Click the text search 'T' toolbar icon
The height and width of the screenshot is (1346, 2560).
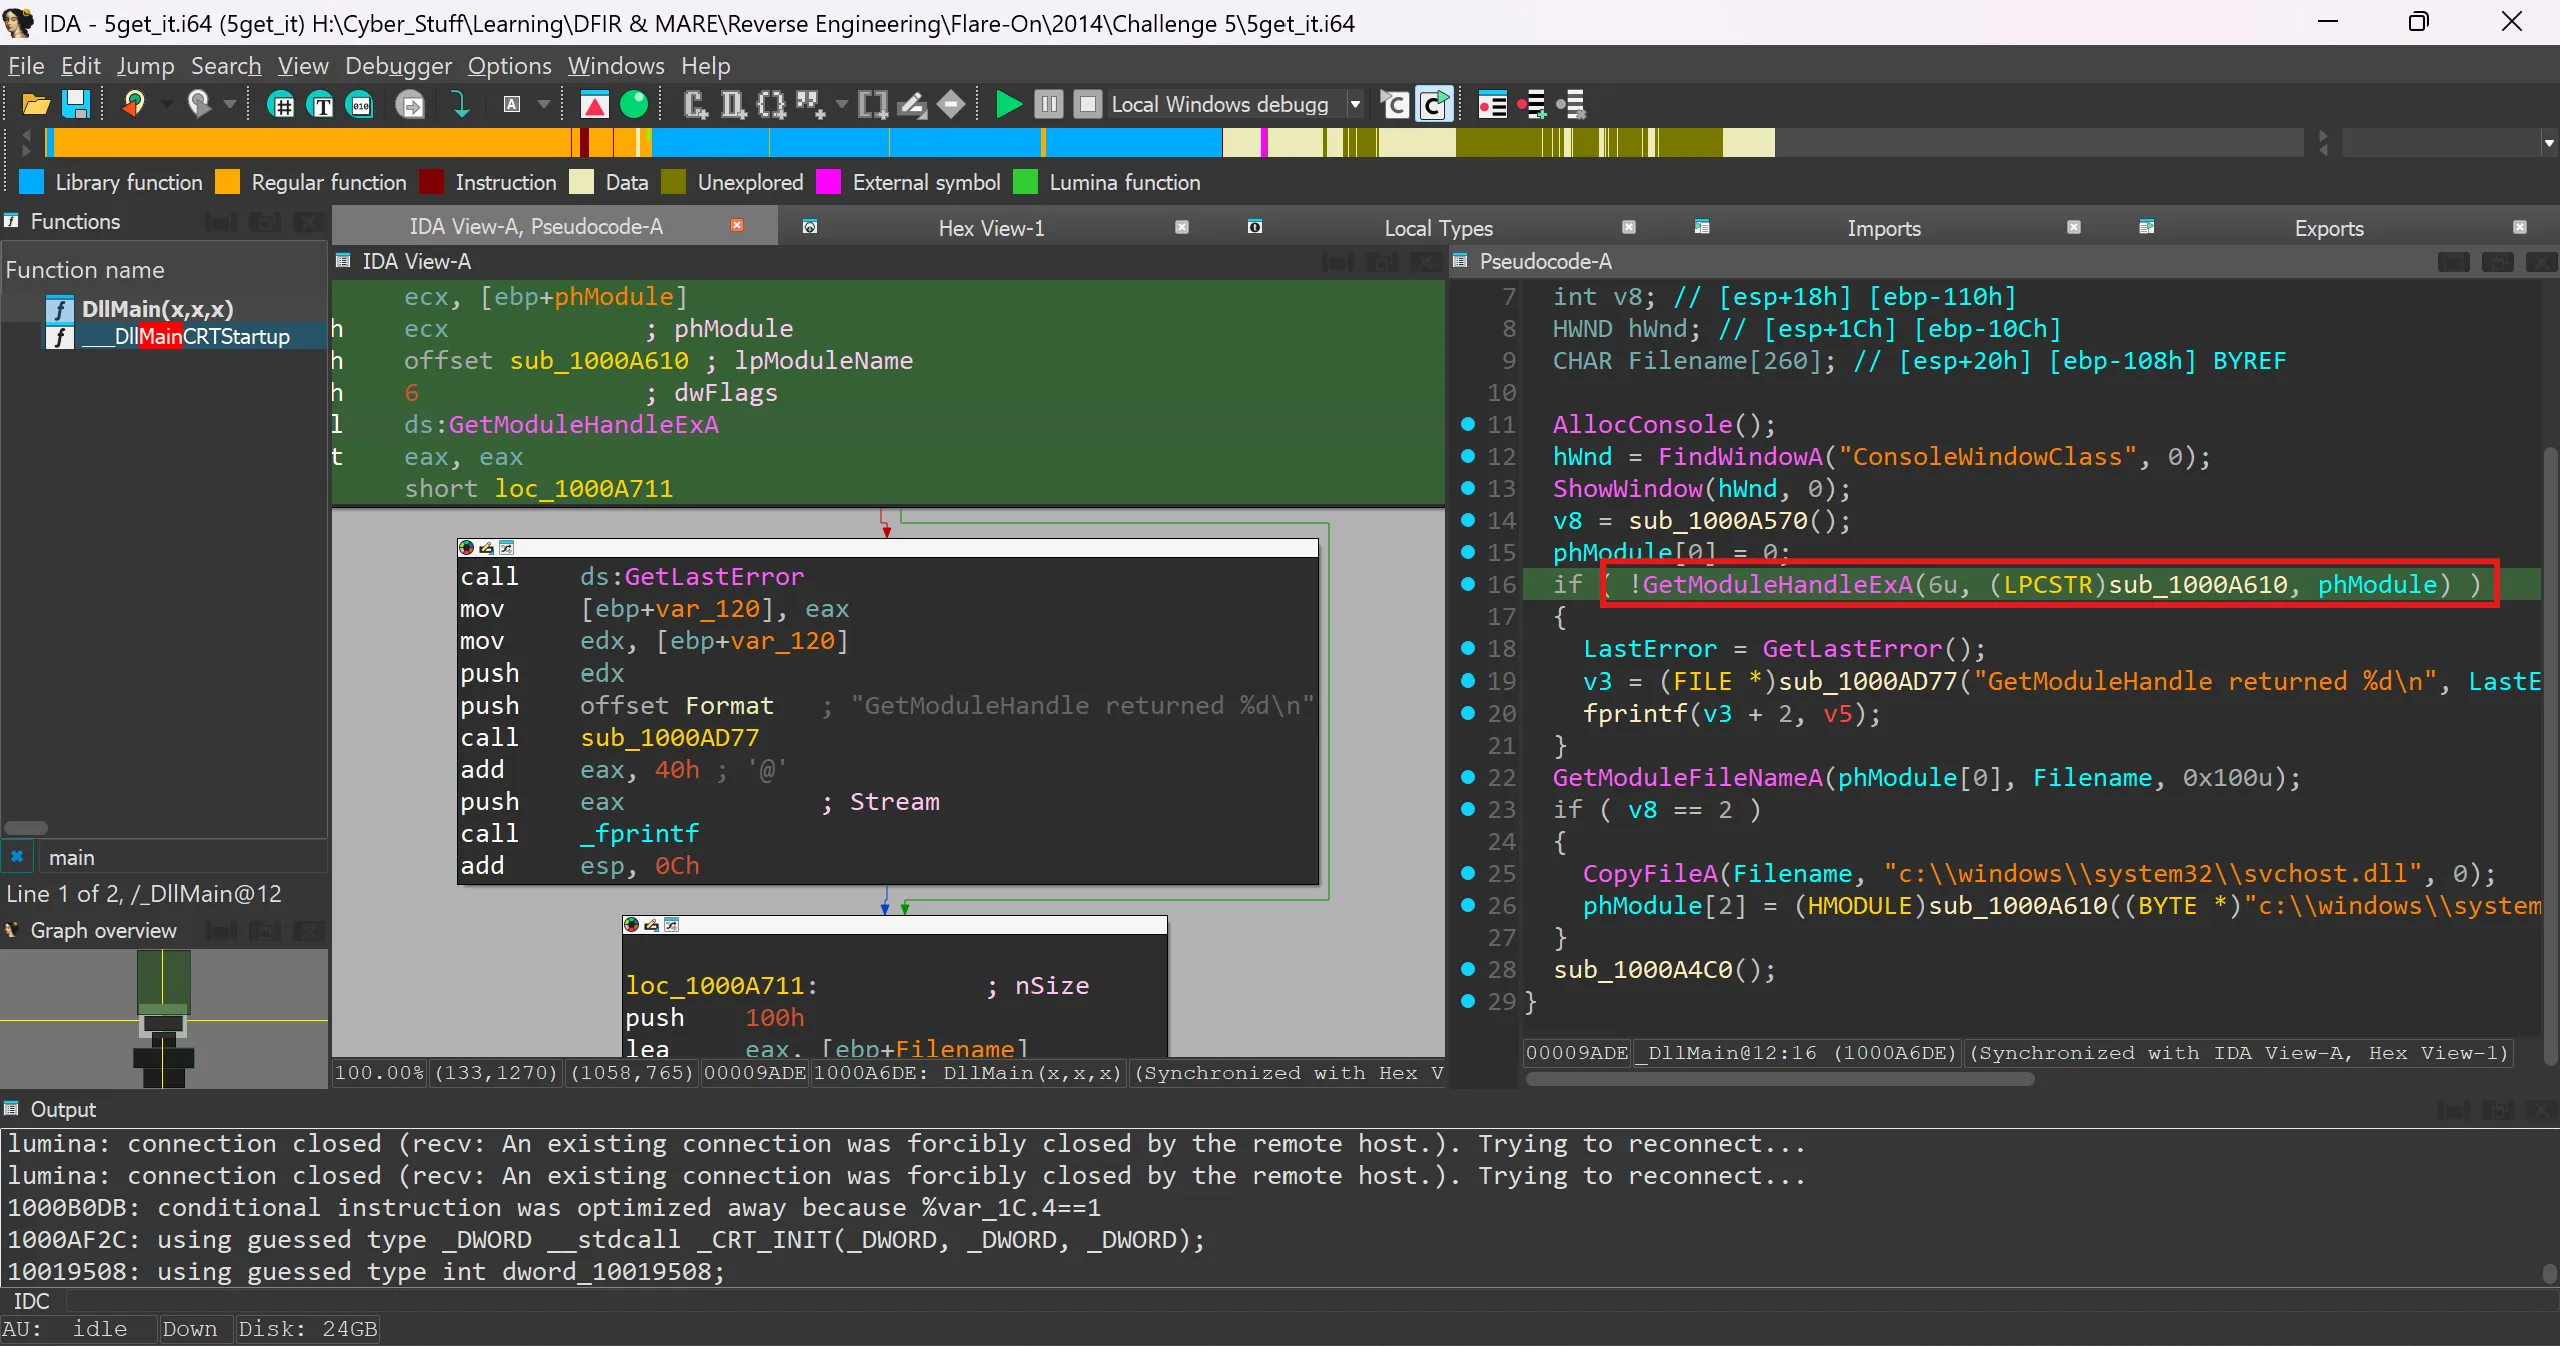[x=322, y=104]
